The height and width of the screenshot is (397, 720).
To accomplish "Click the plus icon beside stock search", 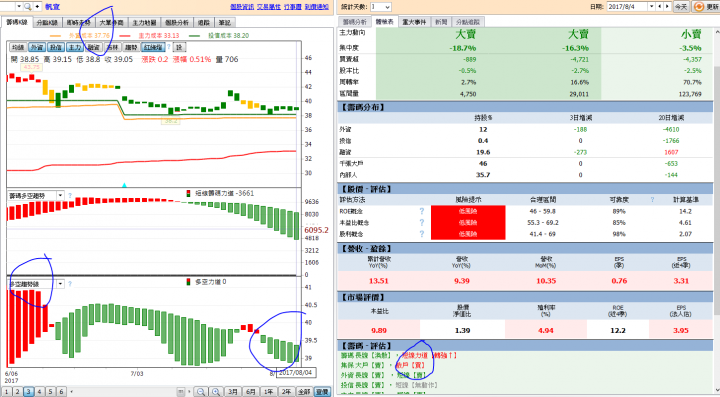I will (37, 6).
